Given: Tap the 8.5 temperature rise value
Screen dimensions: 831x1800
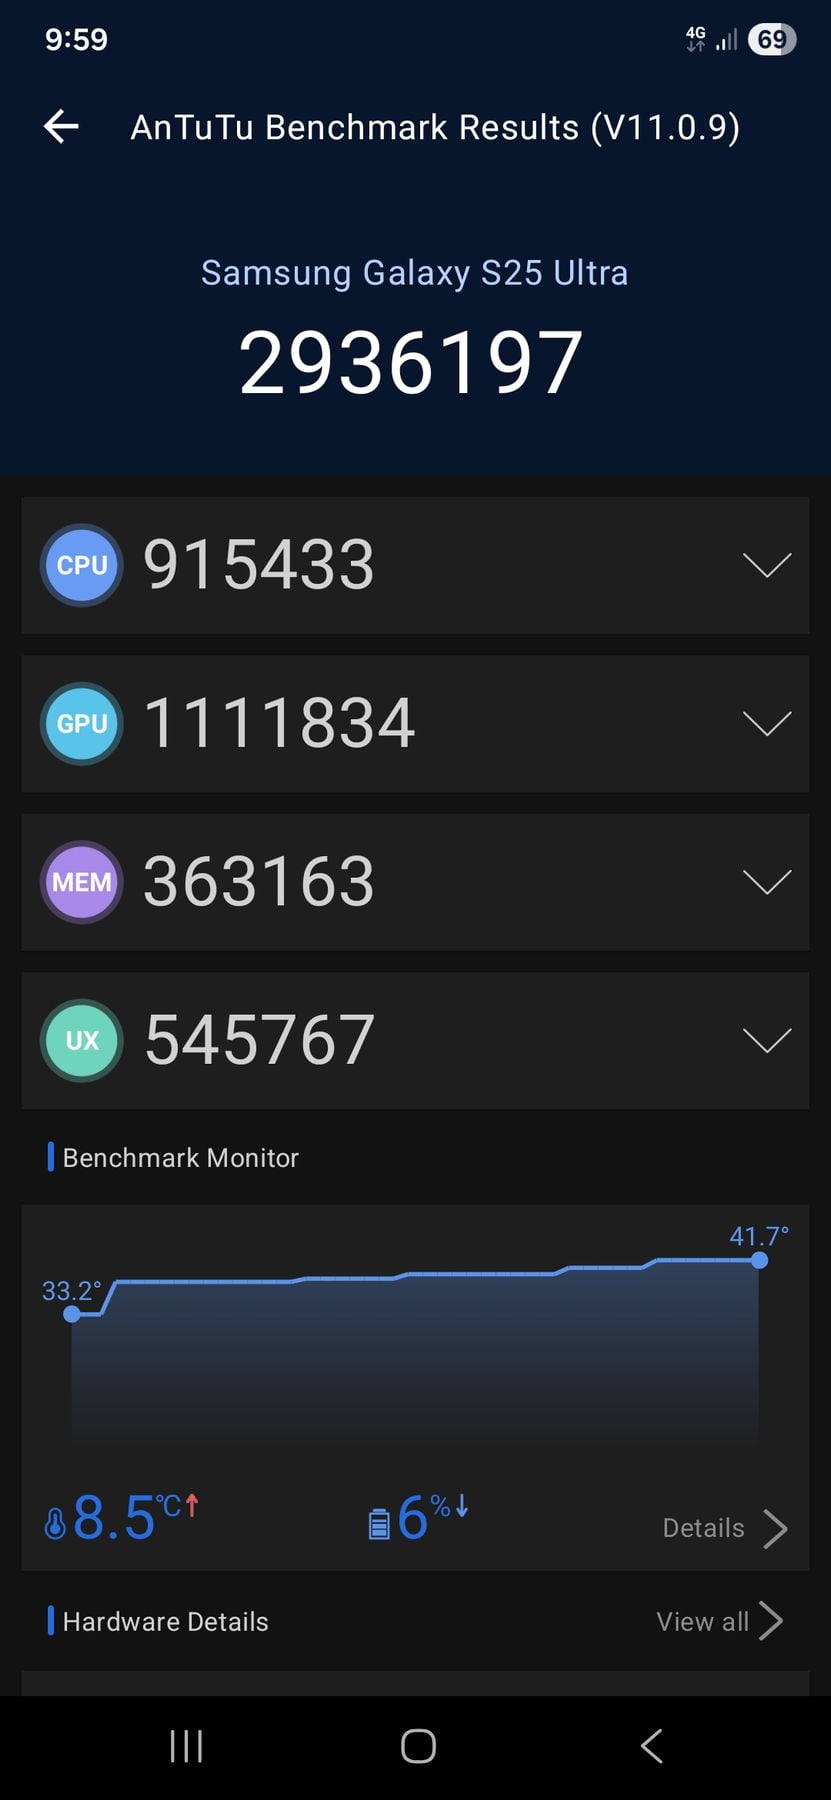Looking at the screenshot, I should (114, 1518).
